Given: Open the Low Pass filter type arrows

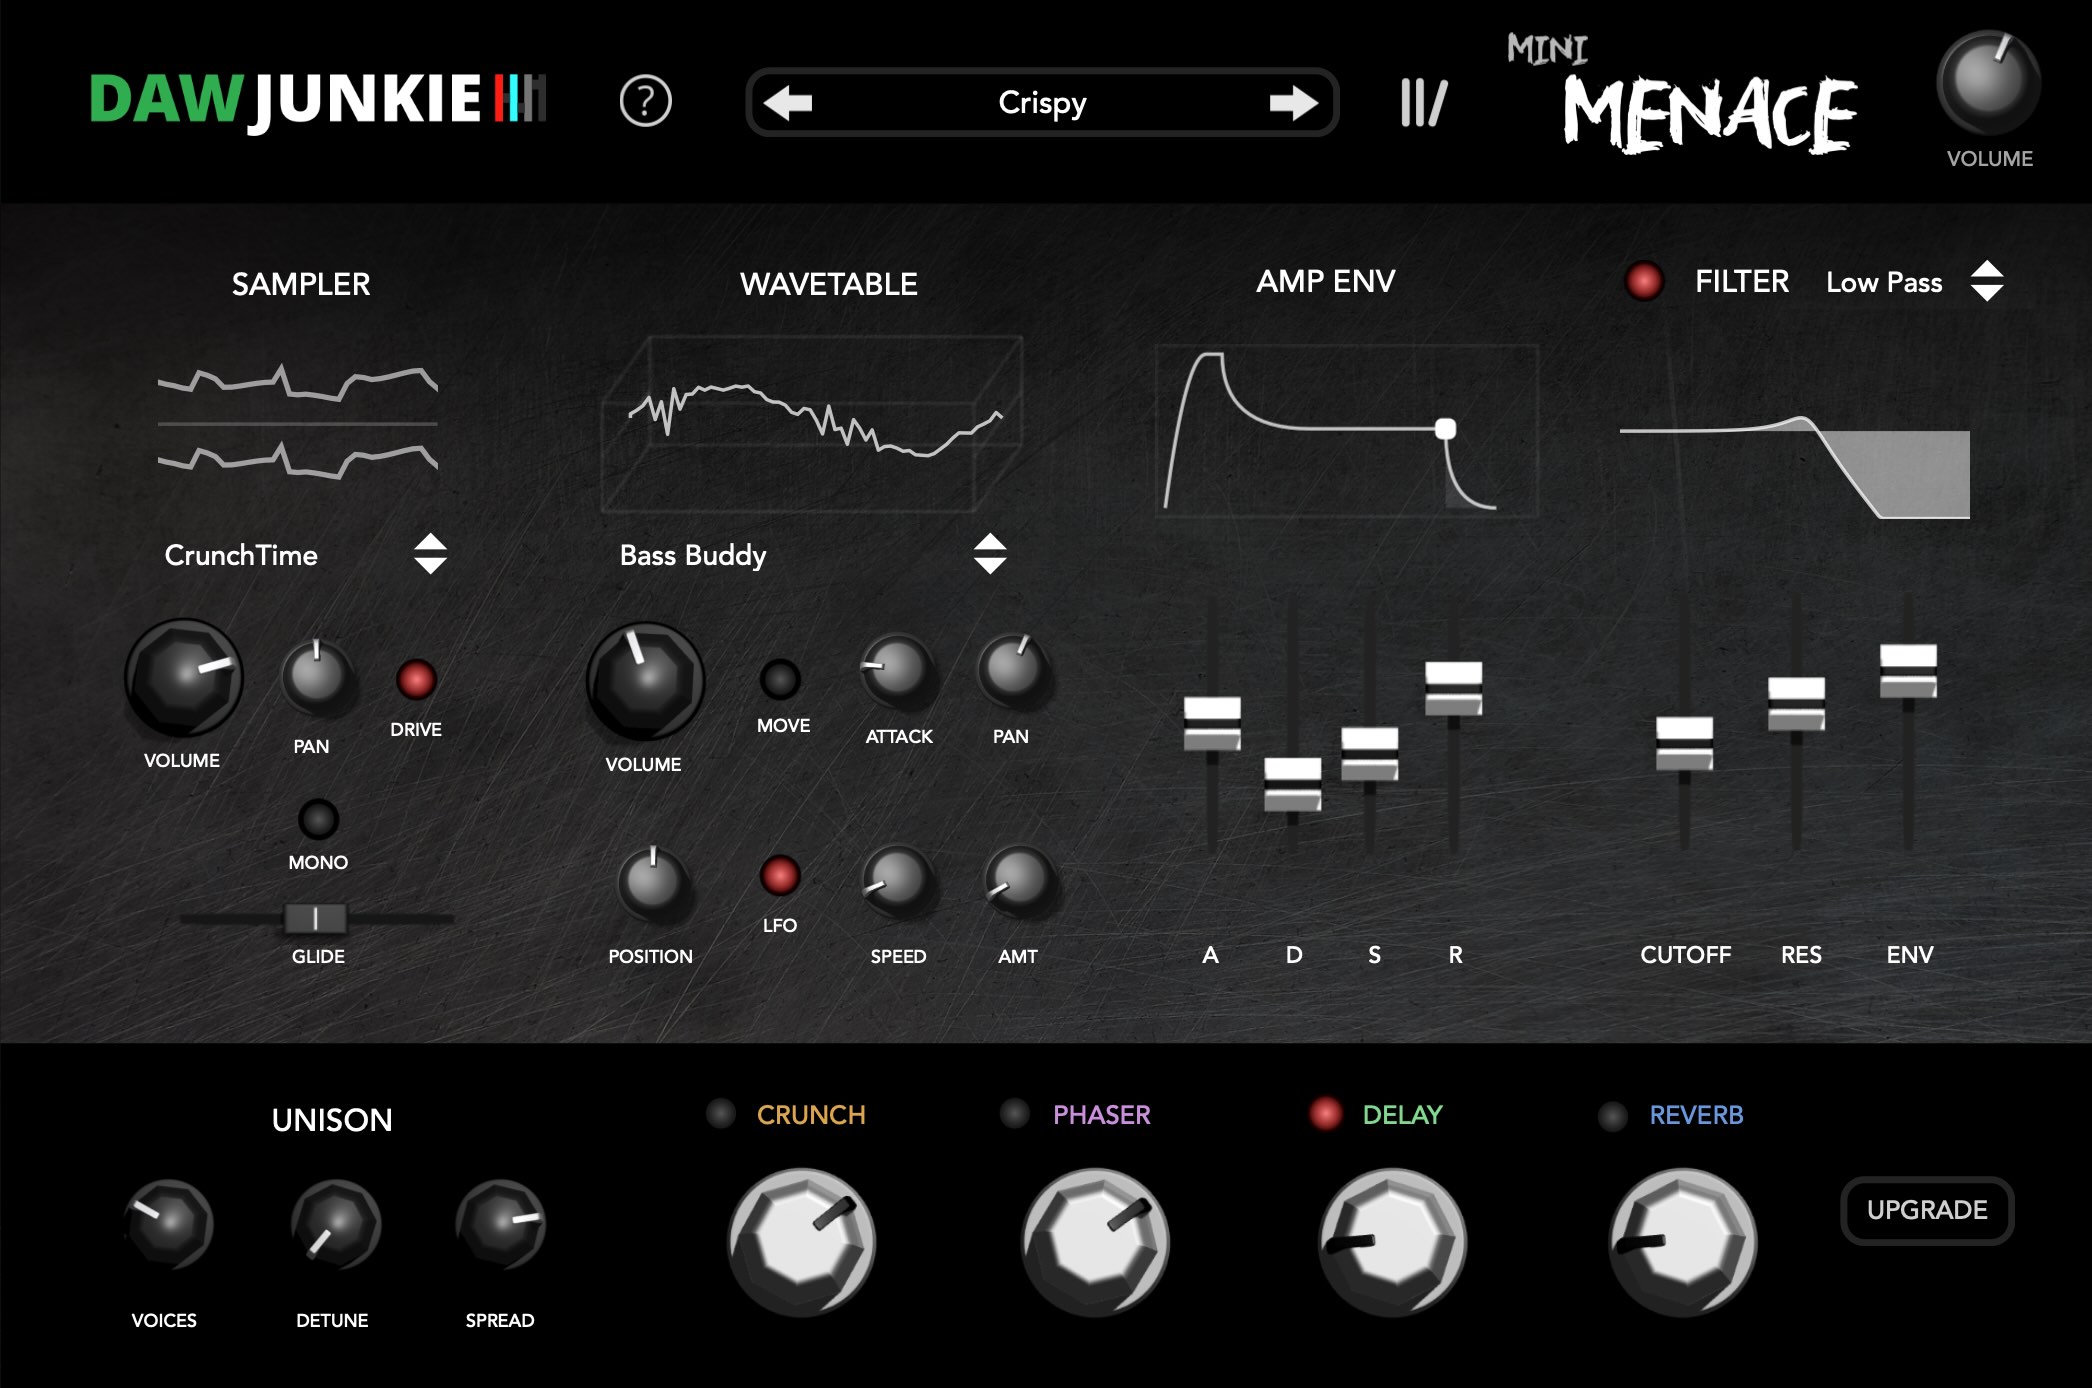Looking at the screenshot, I should pos(1987,281).
